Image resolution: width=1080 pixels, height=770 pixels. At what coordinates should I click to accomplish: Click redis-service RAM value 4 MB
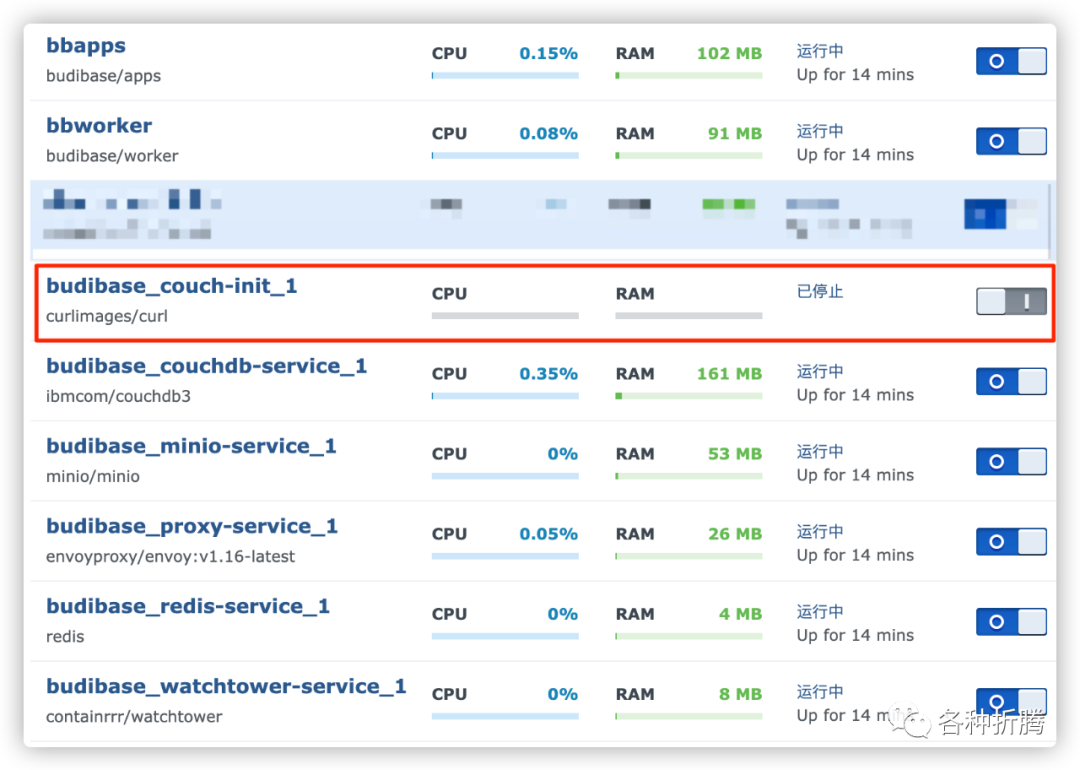tap(740, 614)
